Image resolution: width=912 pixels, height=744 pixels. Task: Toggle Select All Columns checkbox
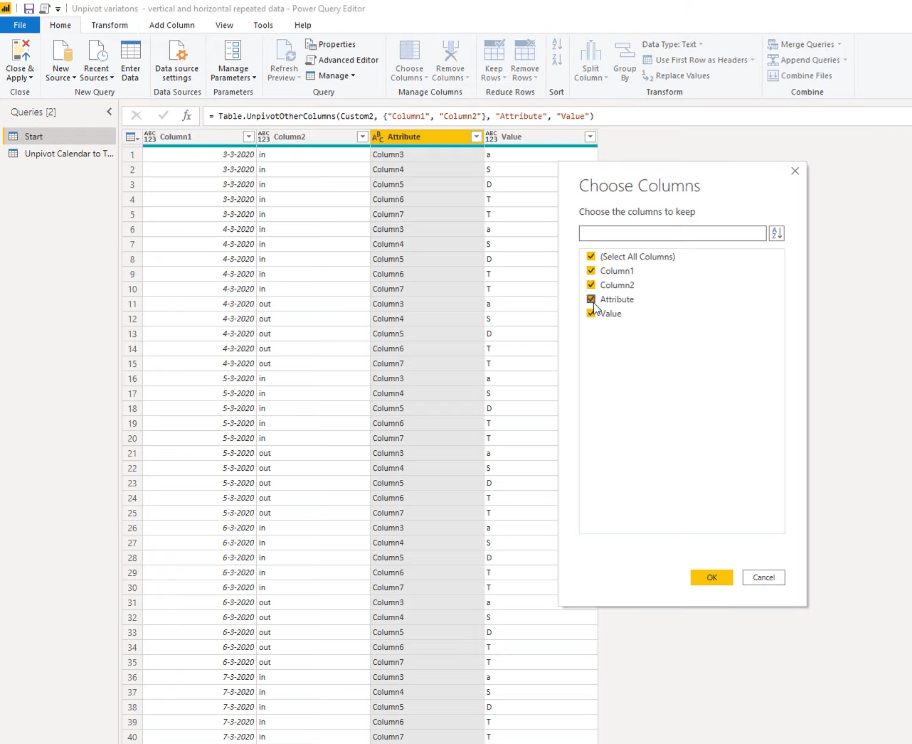591,256
